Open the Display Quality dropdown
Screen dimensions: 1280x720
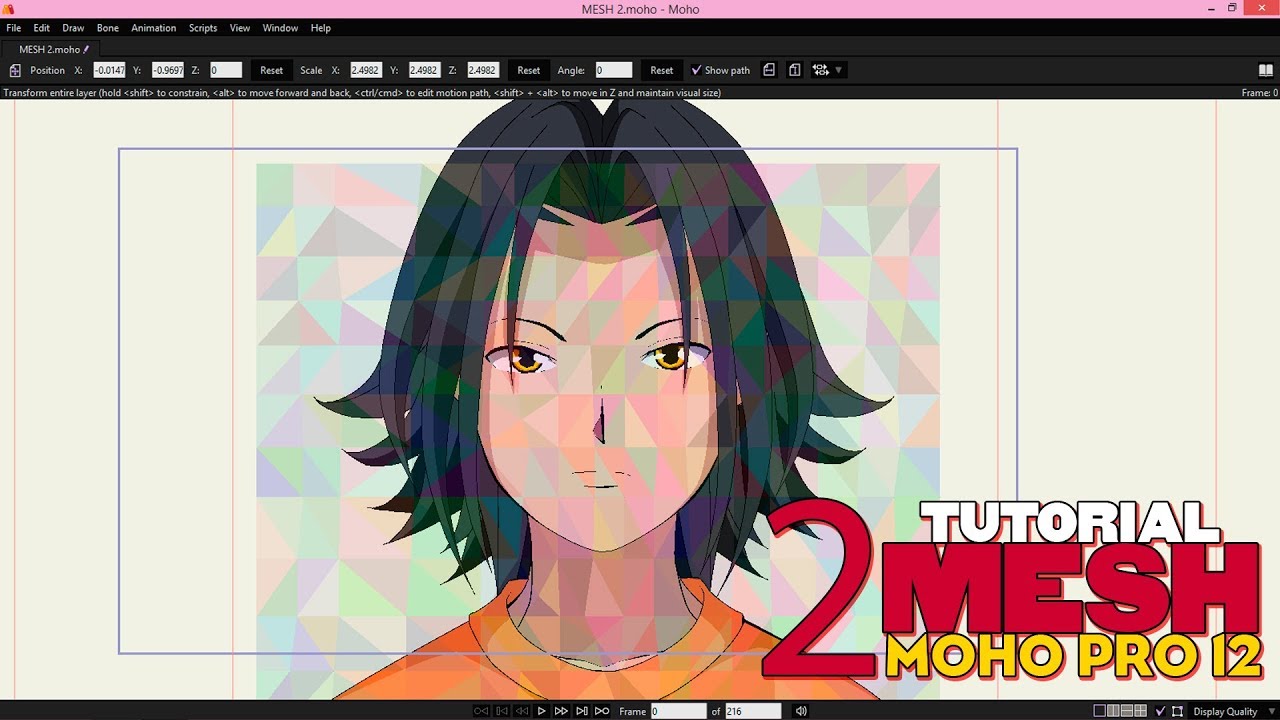(x=1233, y=711)
